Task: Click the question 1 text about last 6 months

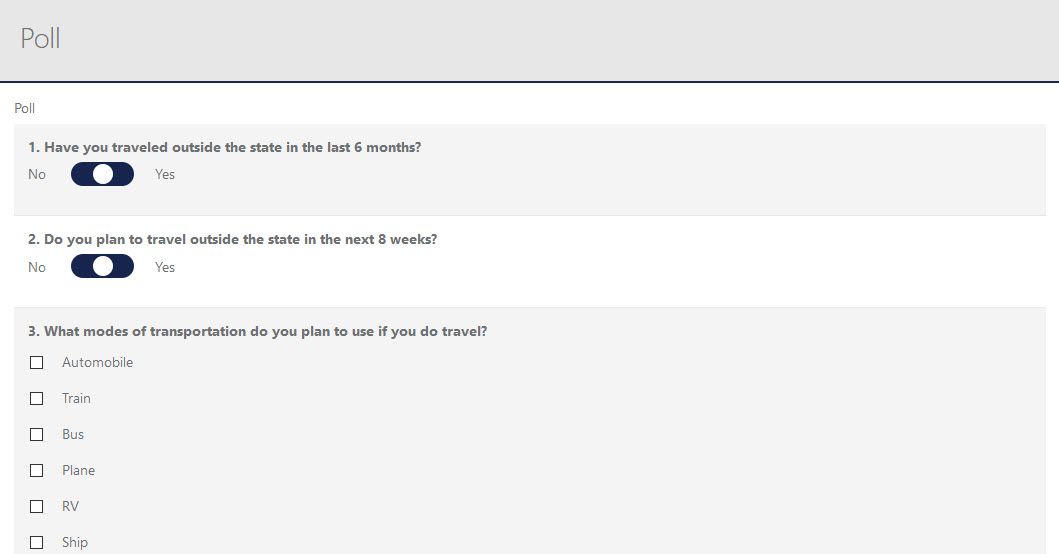Action: (225, 147)
